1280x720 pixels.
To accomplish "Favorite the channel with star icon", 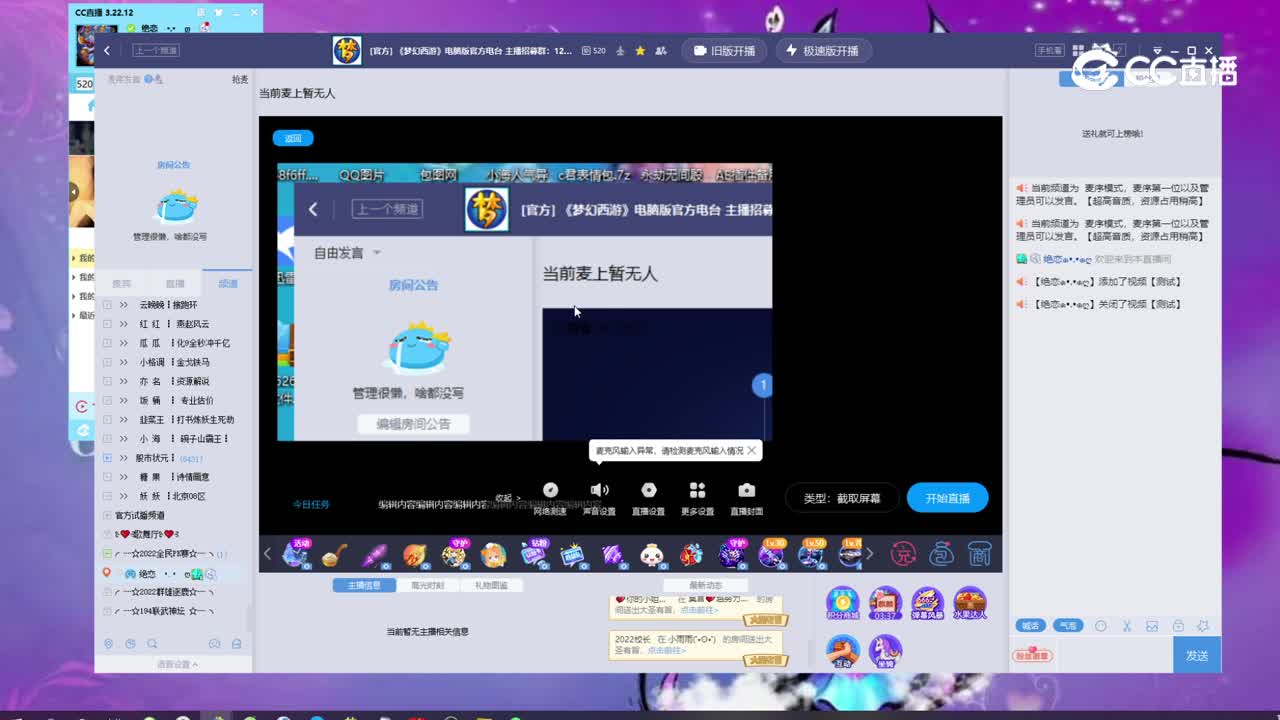I will 640,51.
